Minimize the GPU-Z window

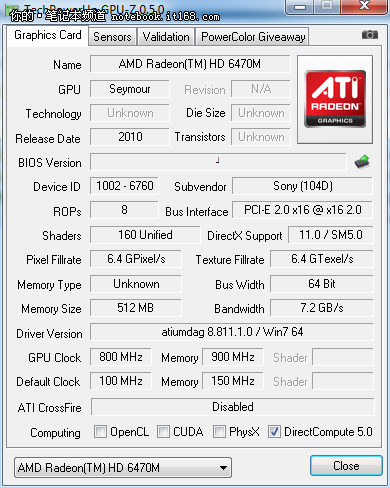click(x=300, y=7)
